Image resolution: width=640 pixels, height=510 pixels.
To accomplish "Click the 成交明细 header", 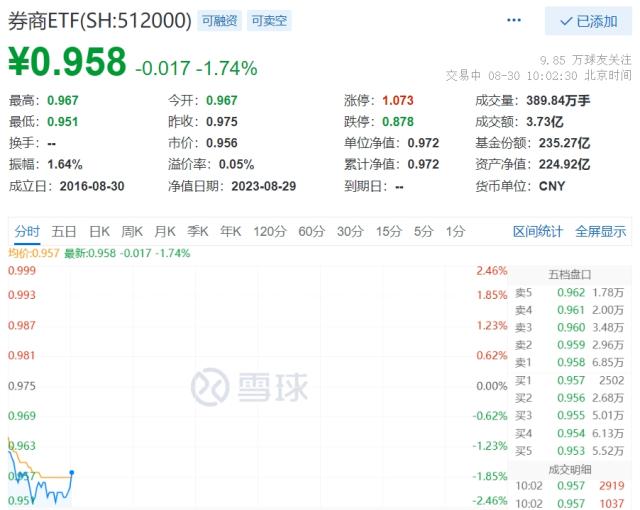I will 569,469.
